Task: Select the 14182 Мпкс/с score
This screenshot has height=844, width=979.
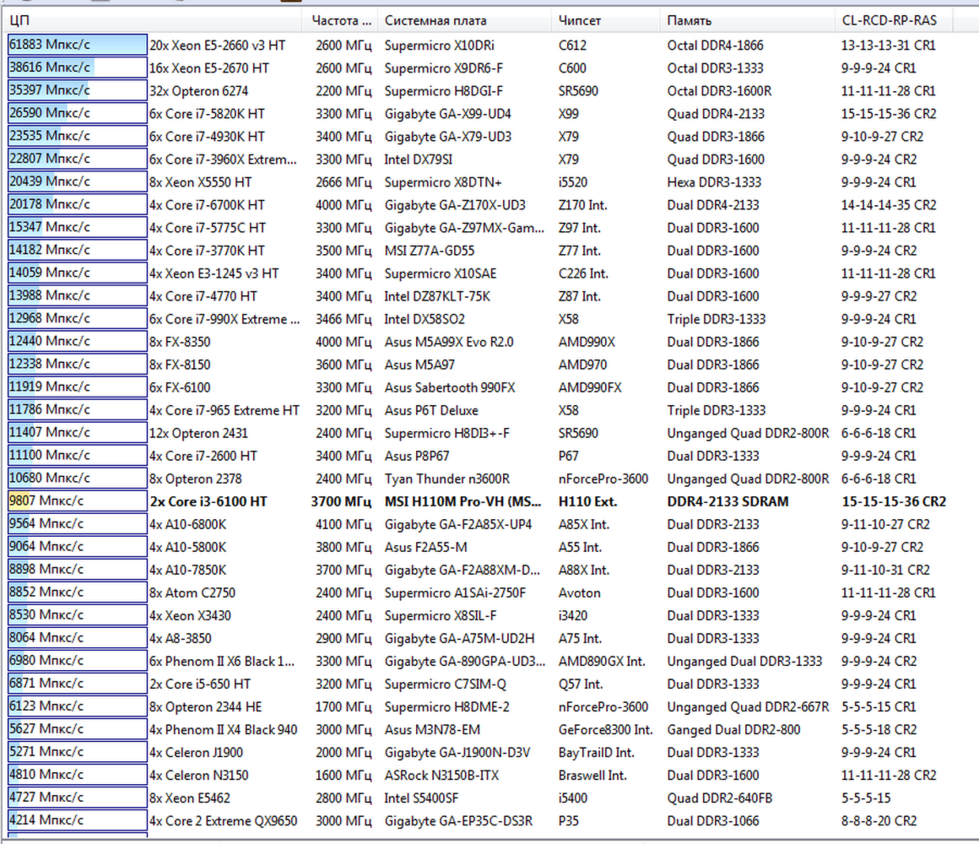Action: [x=77, y=250]
